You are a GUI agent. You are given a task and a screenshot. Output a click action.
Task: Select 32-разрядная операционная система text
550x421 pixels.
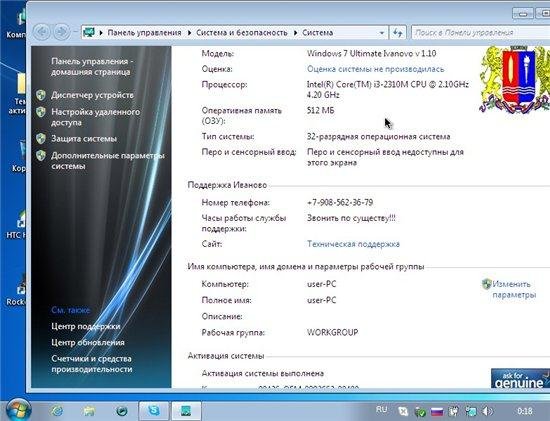click(x=378, y=136)
